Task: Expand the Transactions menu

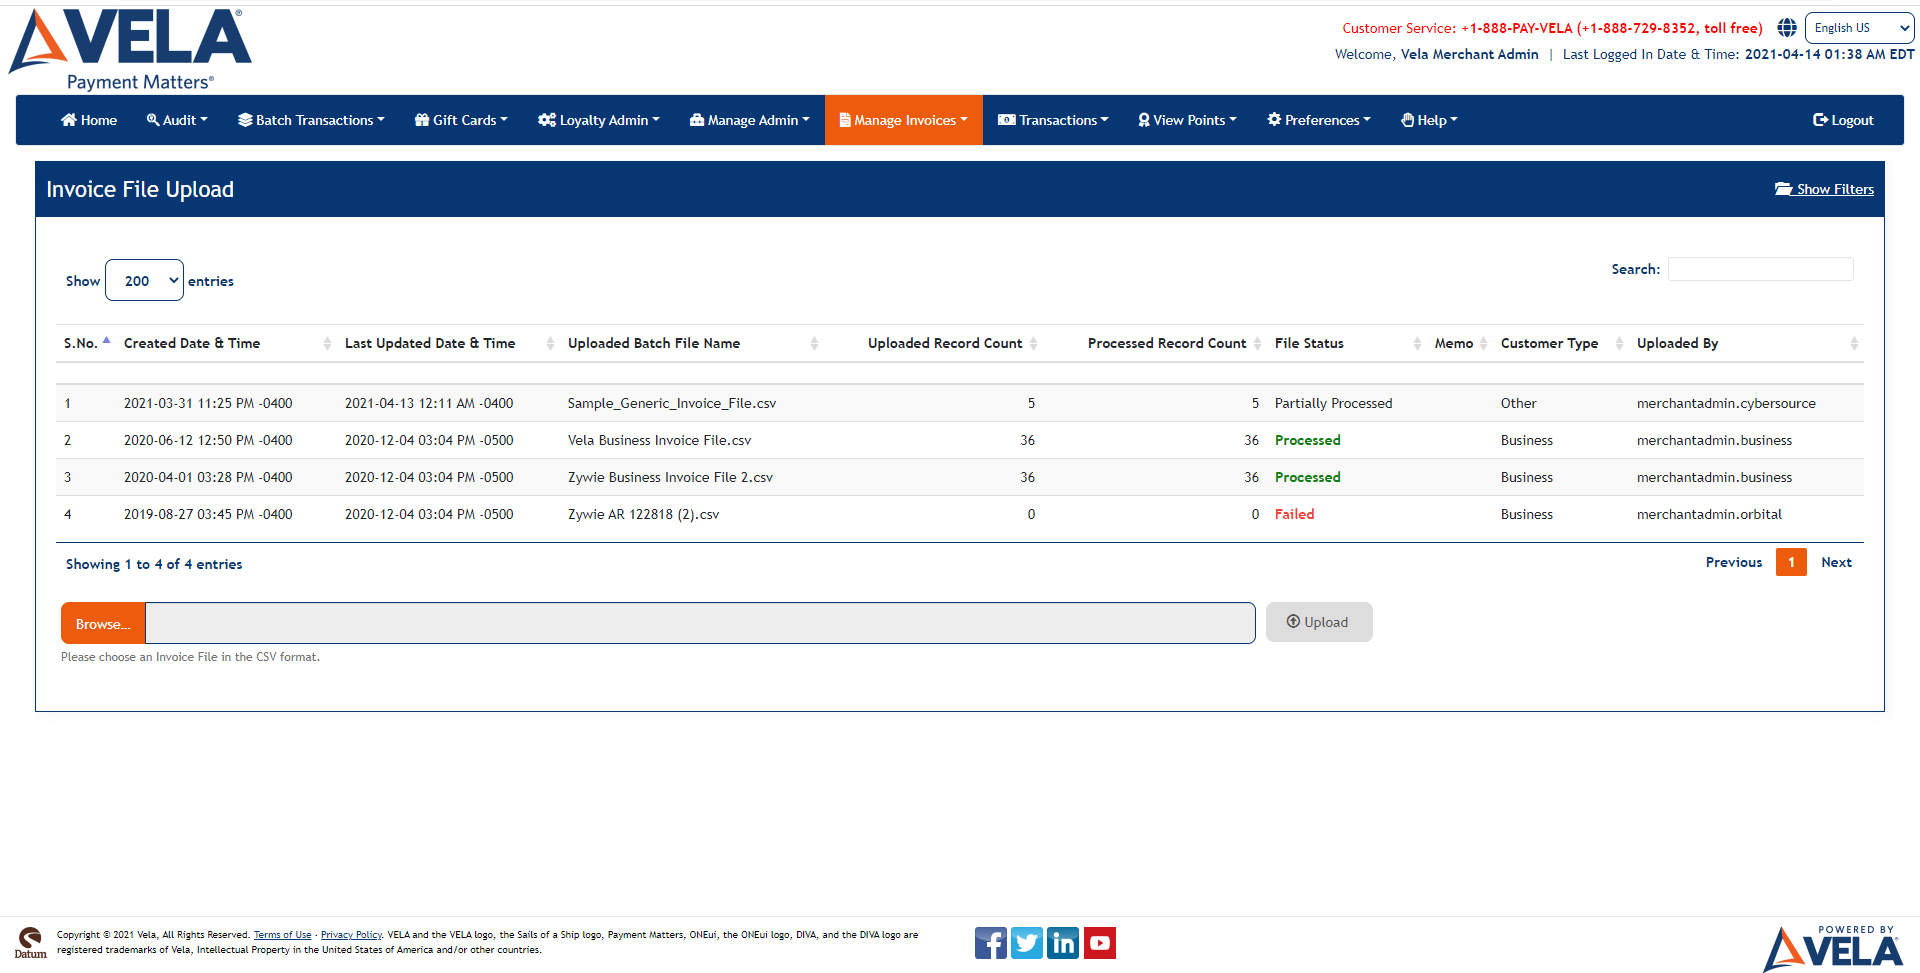Action: point(1053,120)
